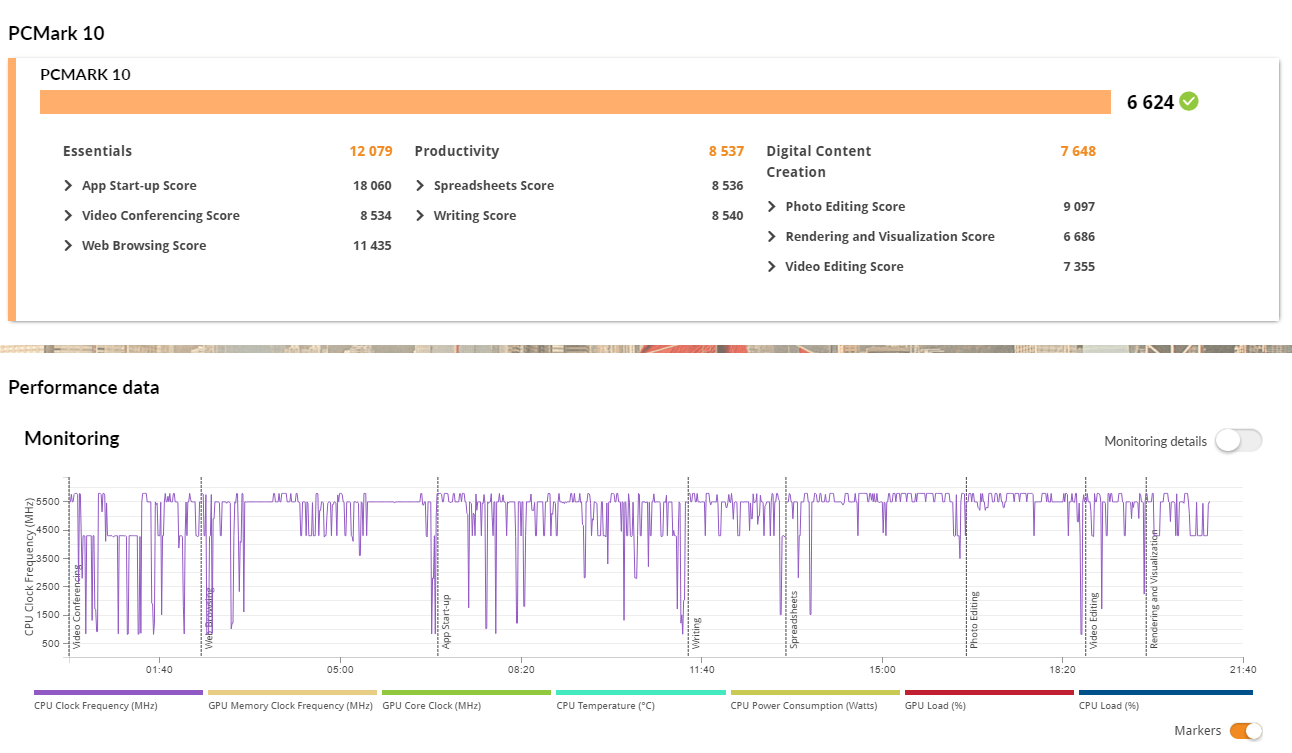
Task: Click the Writing value 8 540
Action: pos(728,216)
